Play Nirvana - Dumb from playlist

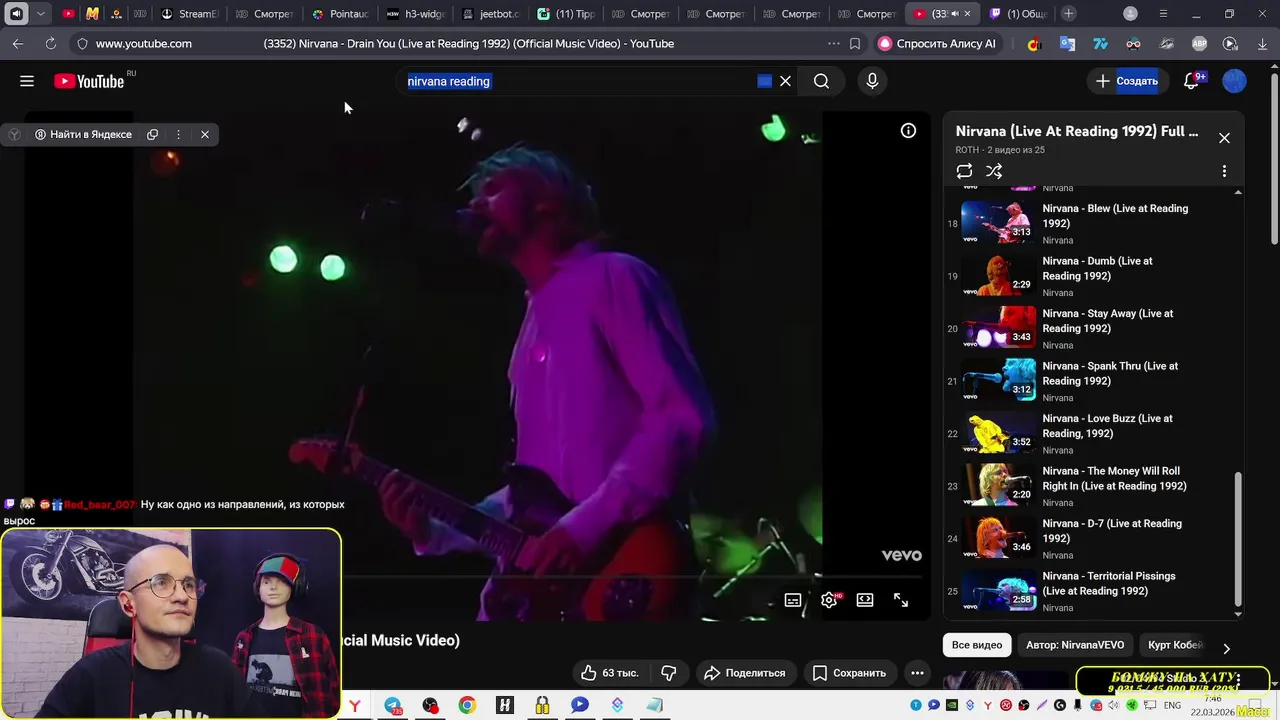click(1091, 275)
